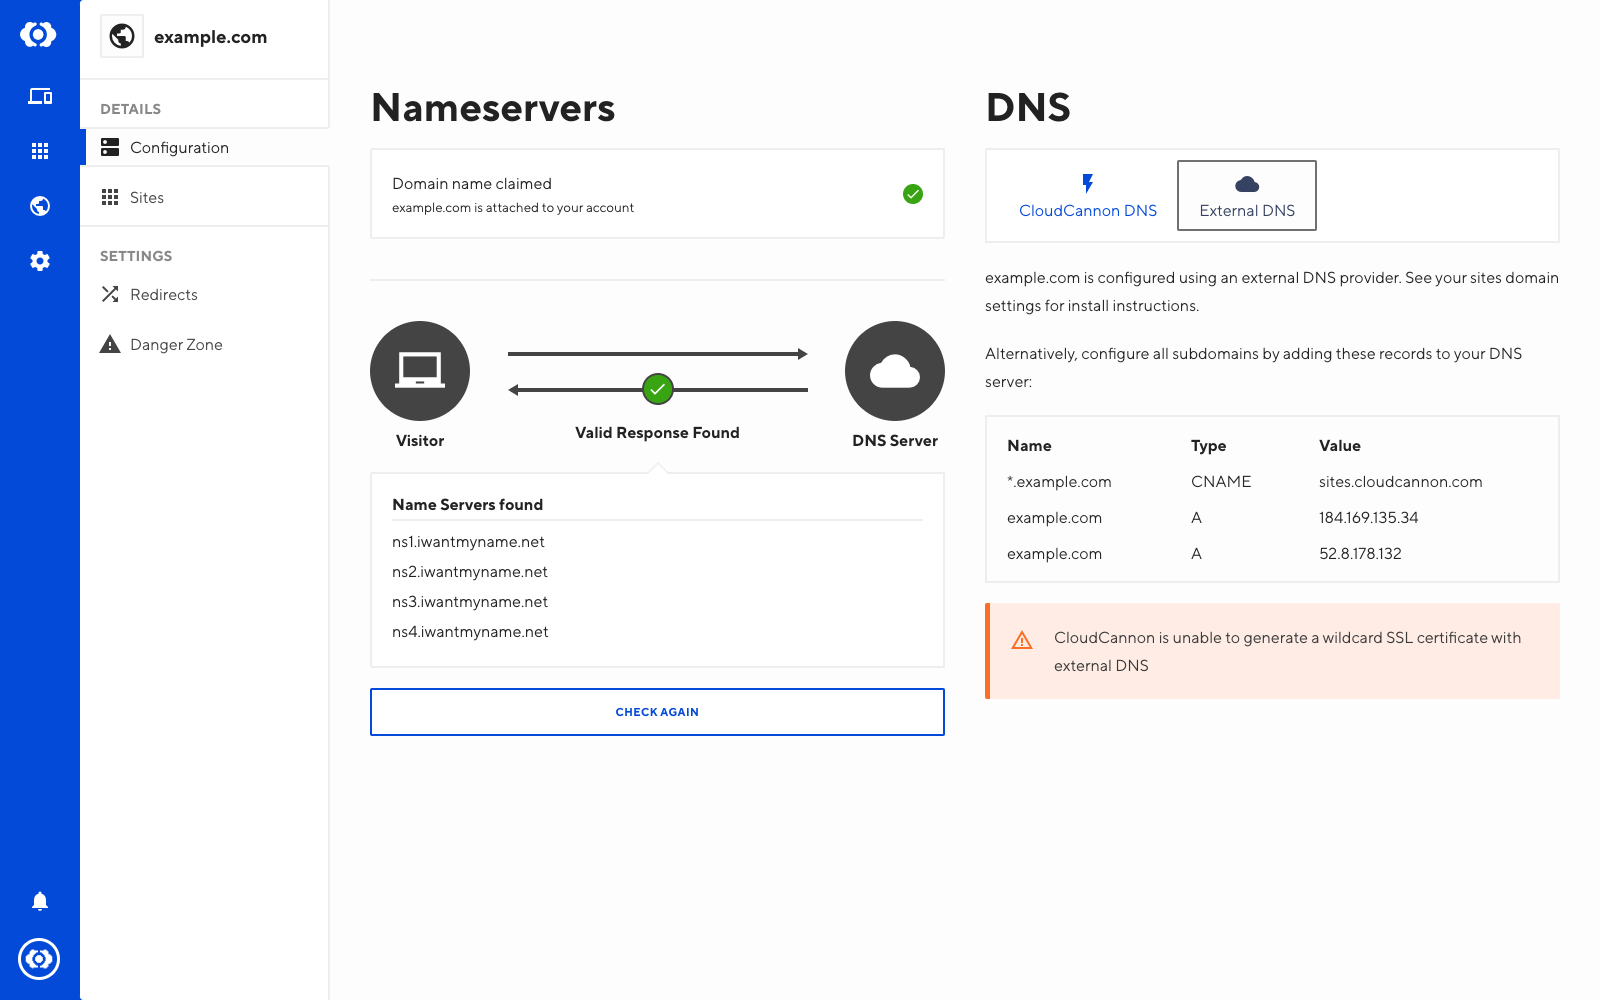Click the *.example.com record name
Screen dimensions: 1600x1000
[x=1059, y=481]
